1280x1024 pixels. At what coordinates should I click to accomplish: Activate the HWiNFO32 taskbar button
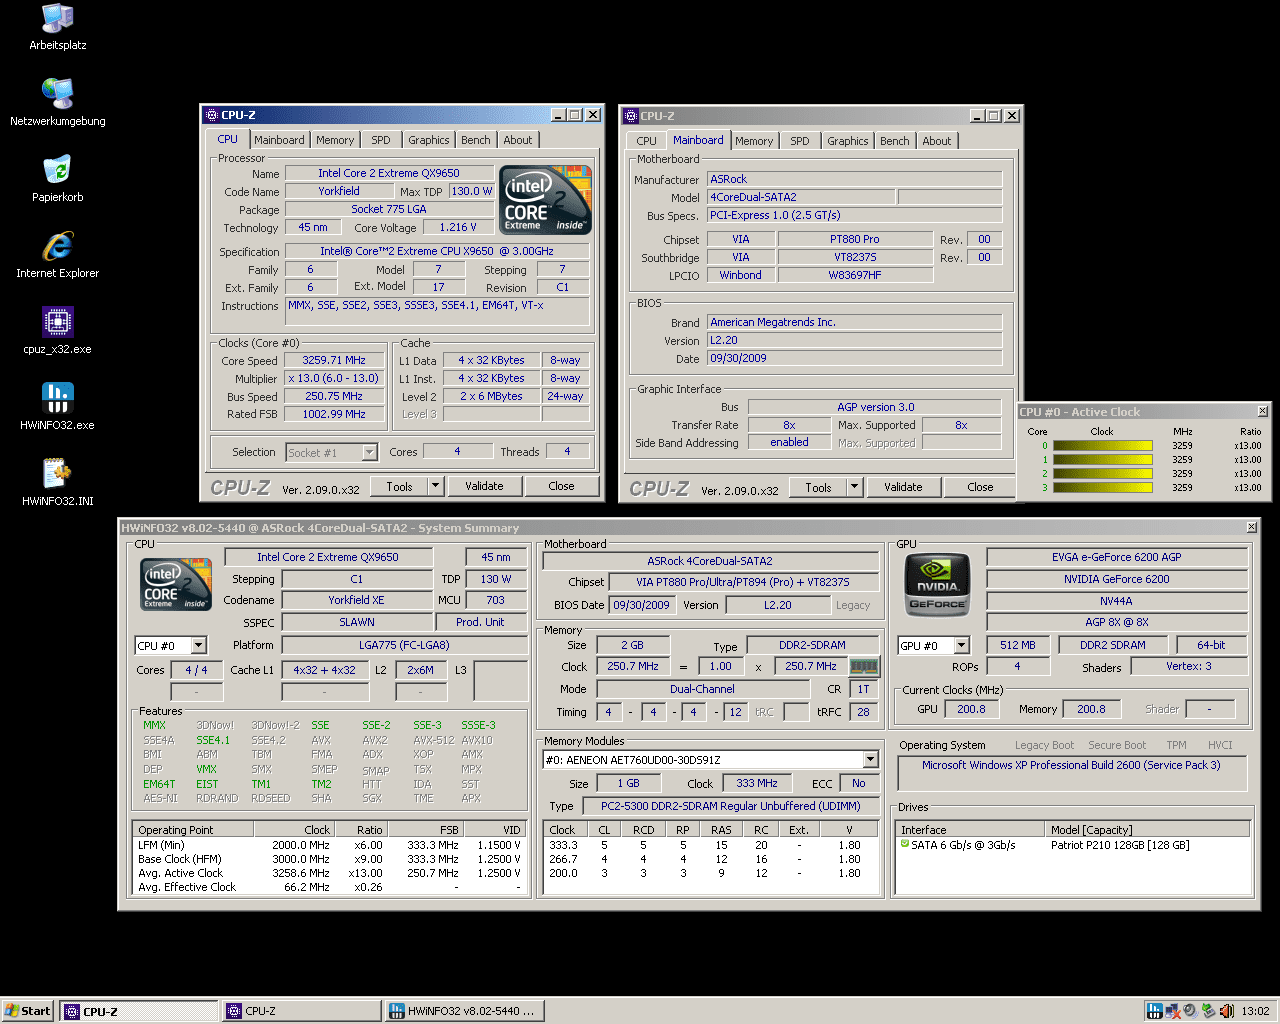[464, 1011]
